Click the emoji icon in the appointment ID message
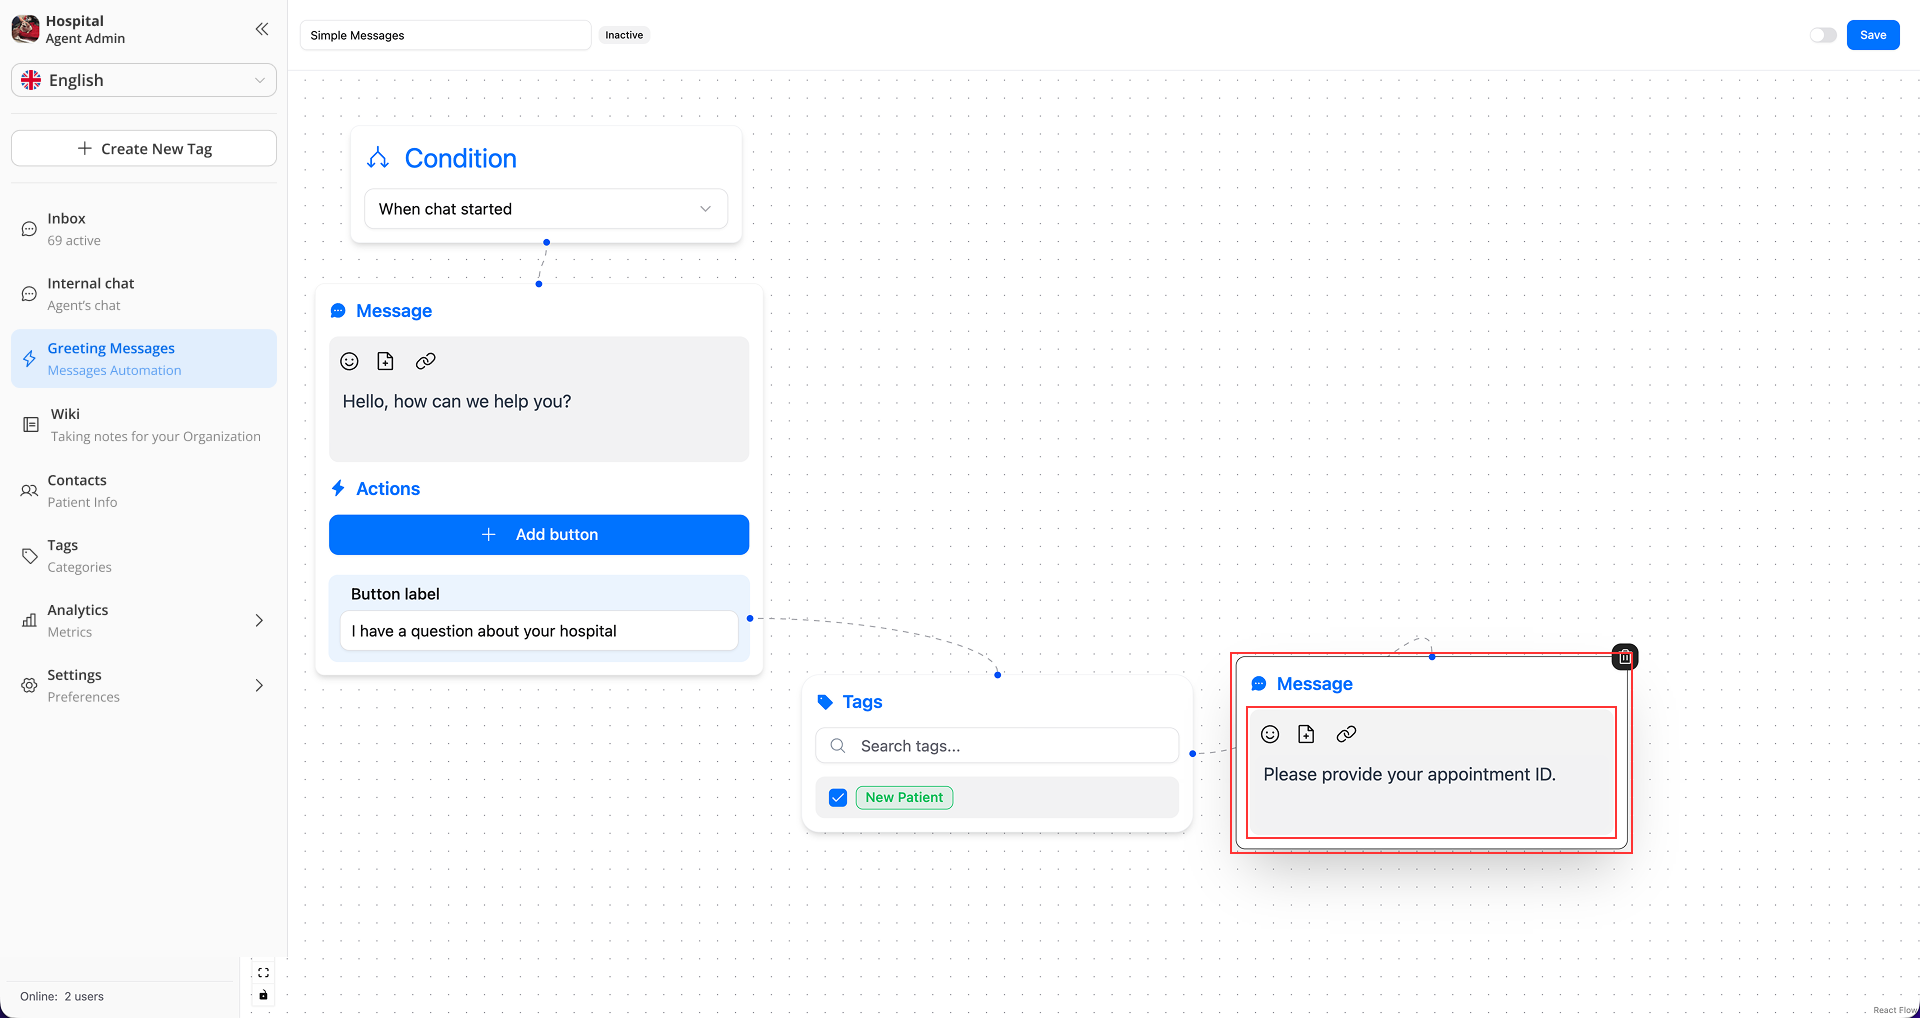The height and width of the screenshot is (1018, 1920). (1270, 734)
